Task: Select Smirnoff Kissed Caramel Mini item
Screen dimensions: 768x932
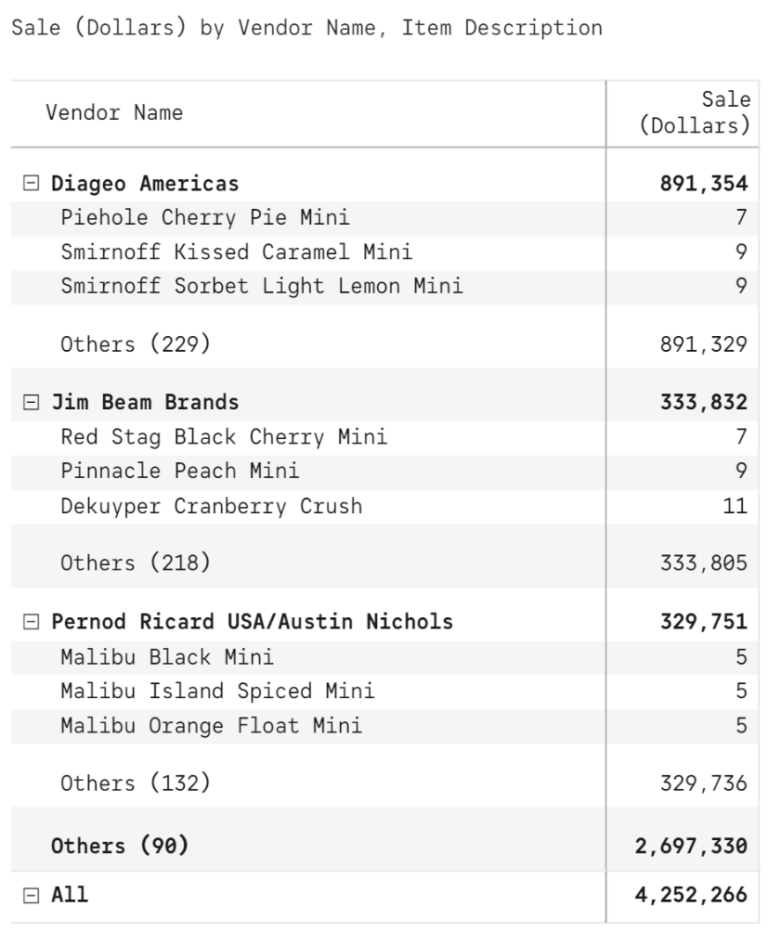Action: tap(236, 252)
